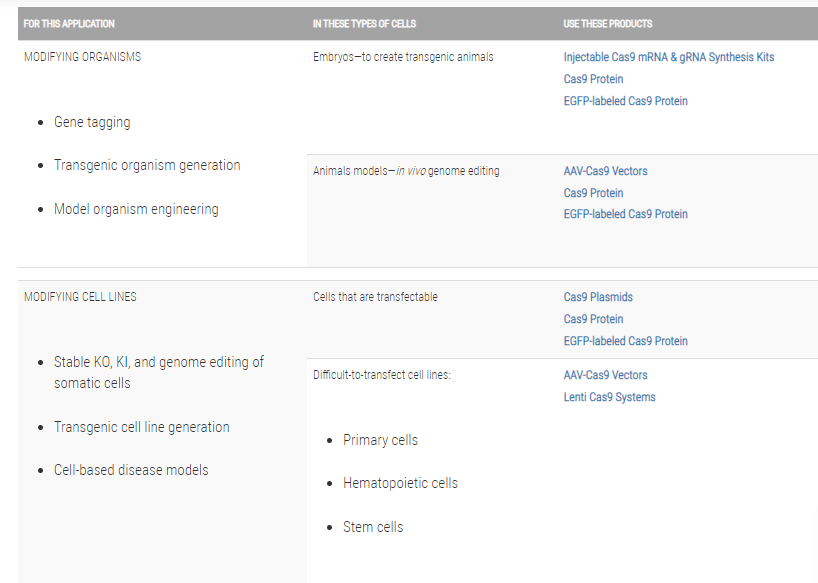Open the Cas9 Plasmids link
The height and width of the screenshot is (583, 818).
(598, 297)
